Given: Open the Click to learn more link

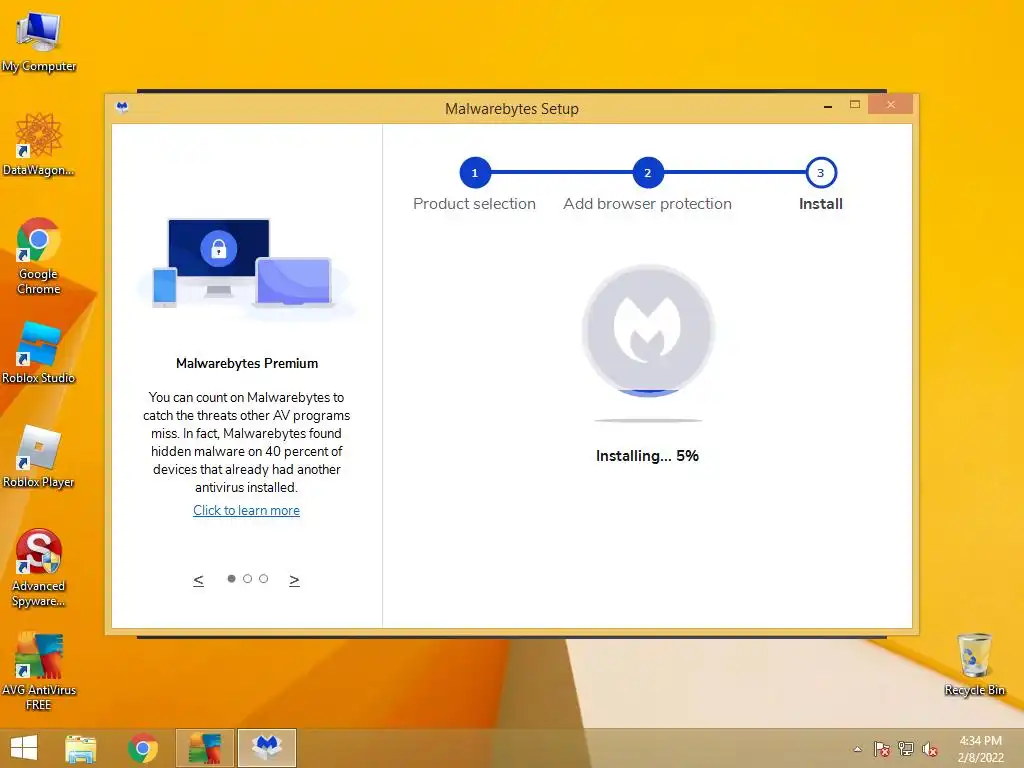Looking at the screenshot, I should [x=246, y=511].
